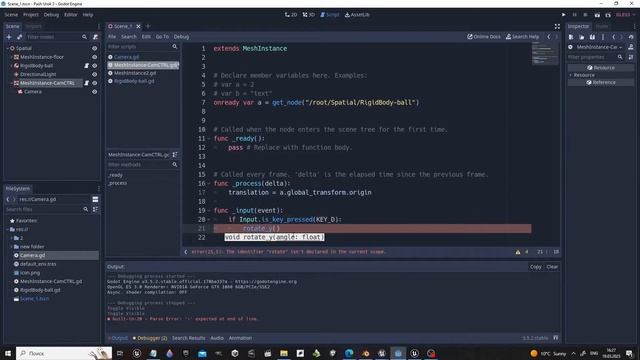The height and width of the screenshot is (360, 640).
Task: Collapse the MeshInstance-CamCTRL node
Action: 11,83
